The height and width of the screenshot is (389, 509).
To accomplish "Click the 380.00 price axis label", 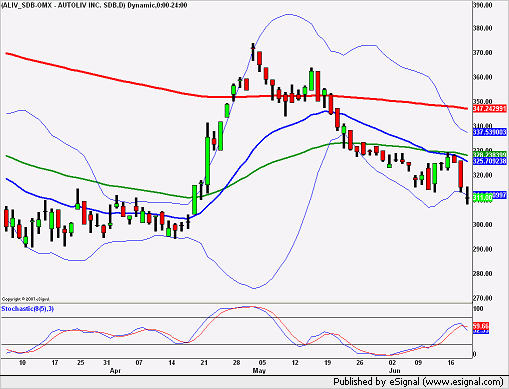I will point(482,28).
